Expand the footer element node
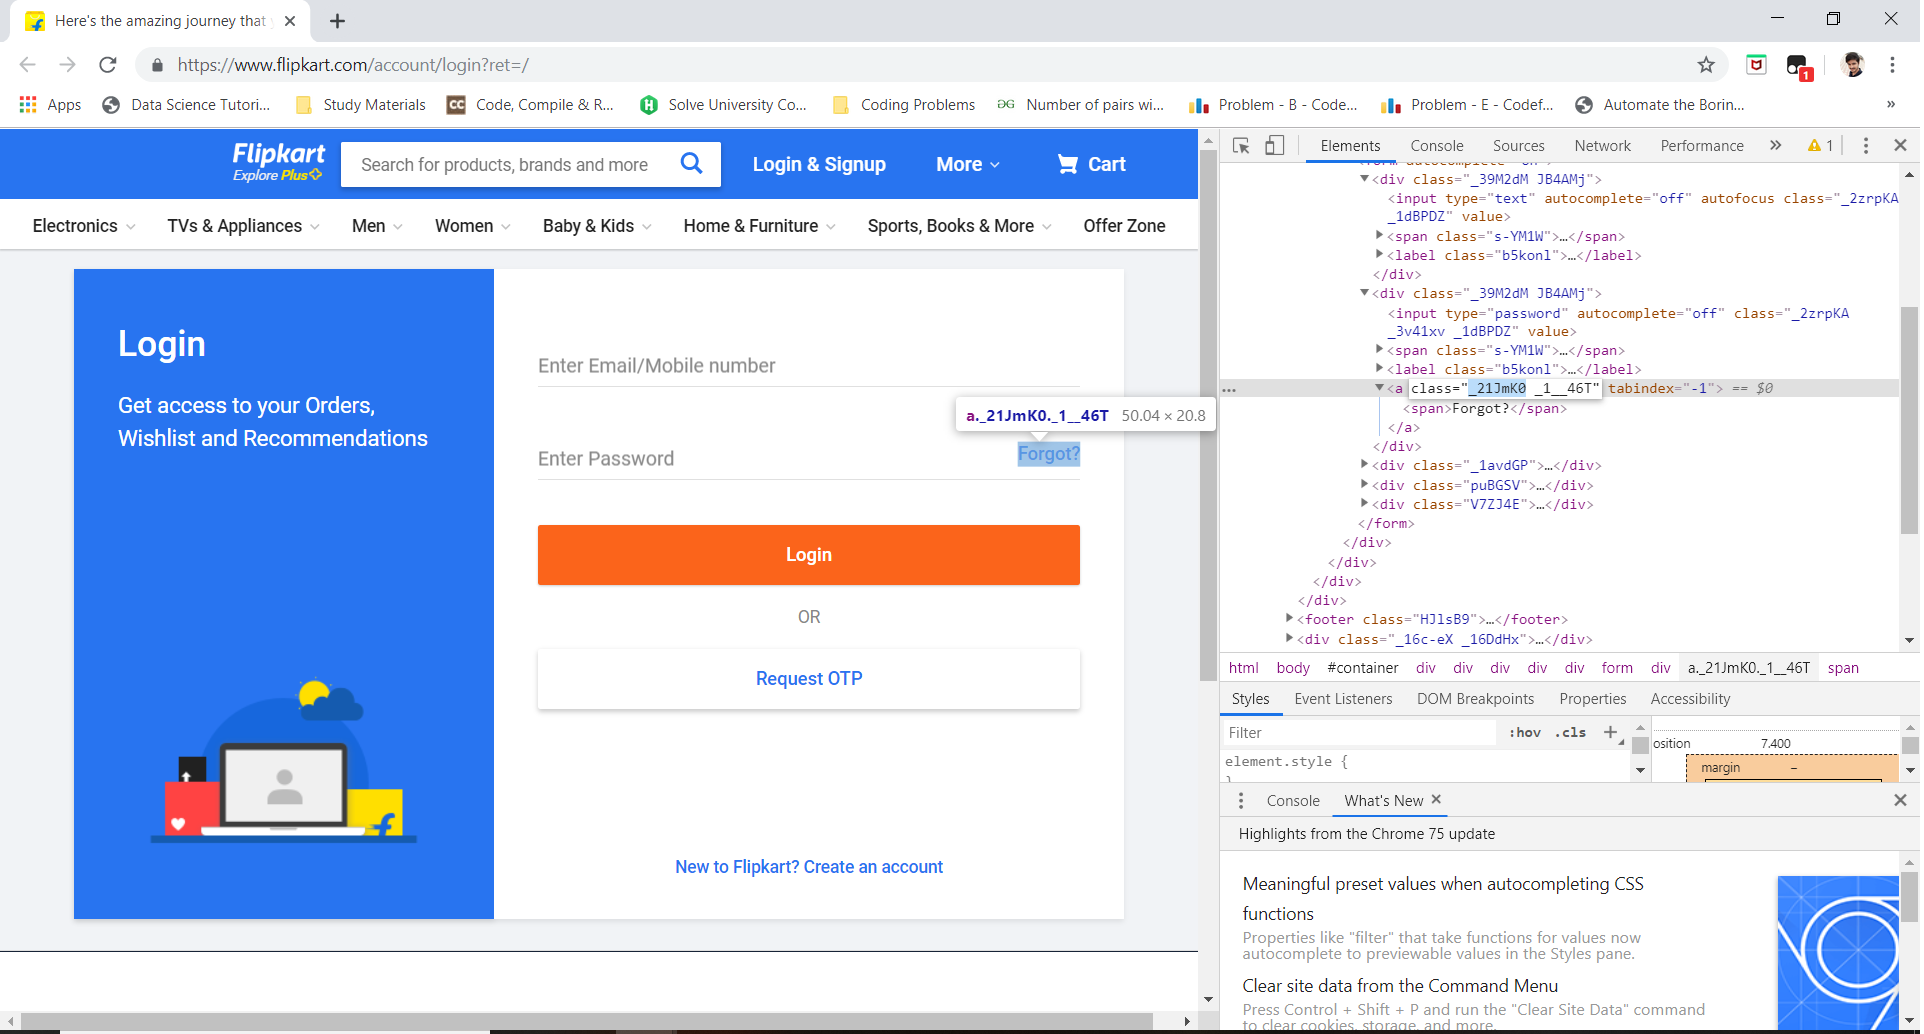This screenshot has width=1924, height=1034. 1289,619
